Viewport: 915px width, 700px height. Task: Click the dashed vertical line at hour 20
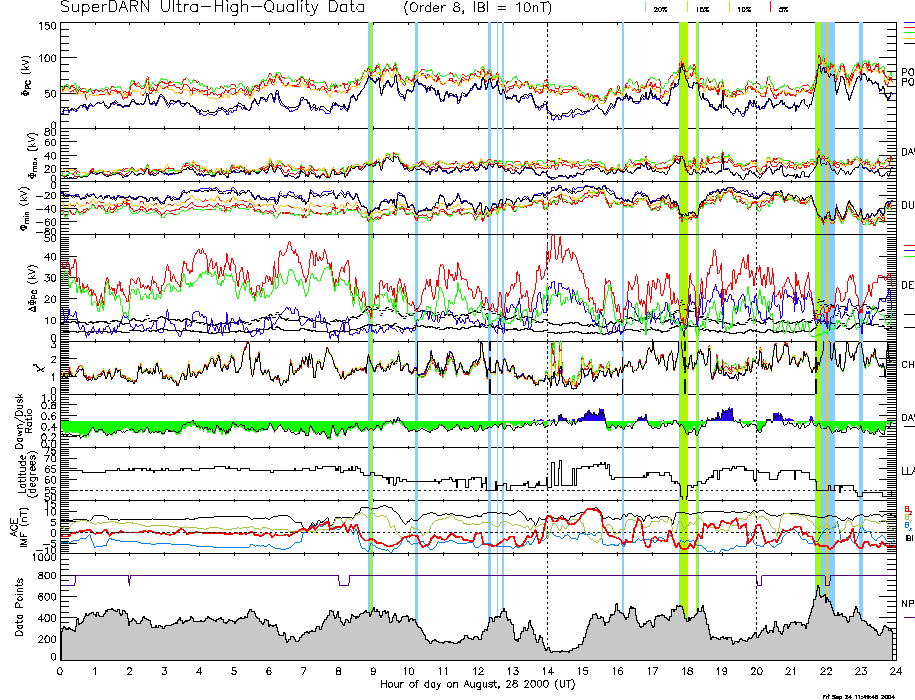pyautogui.click(x=757, y=300)
